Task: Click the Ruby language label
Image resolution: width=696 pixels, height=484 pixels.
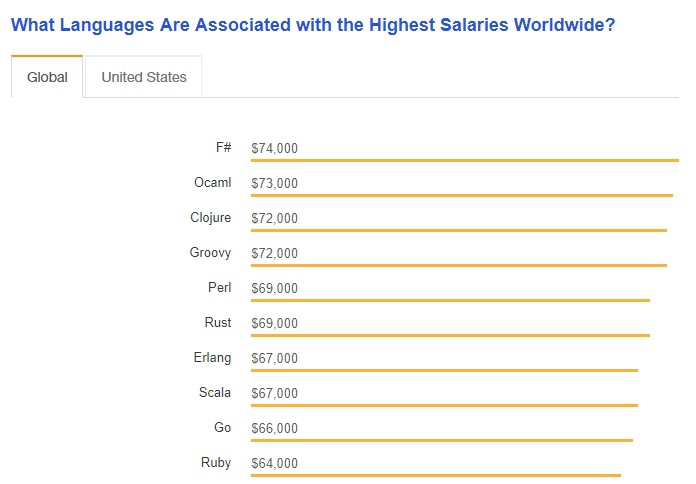Action: point(215,462)
